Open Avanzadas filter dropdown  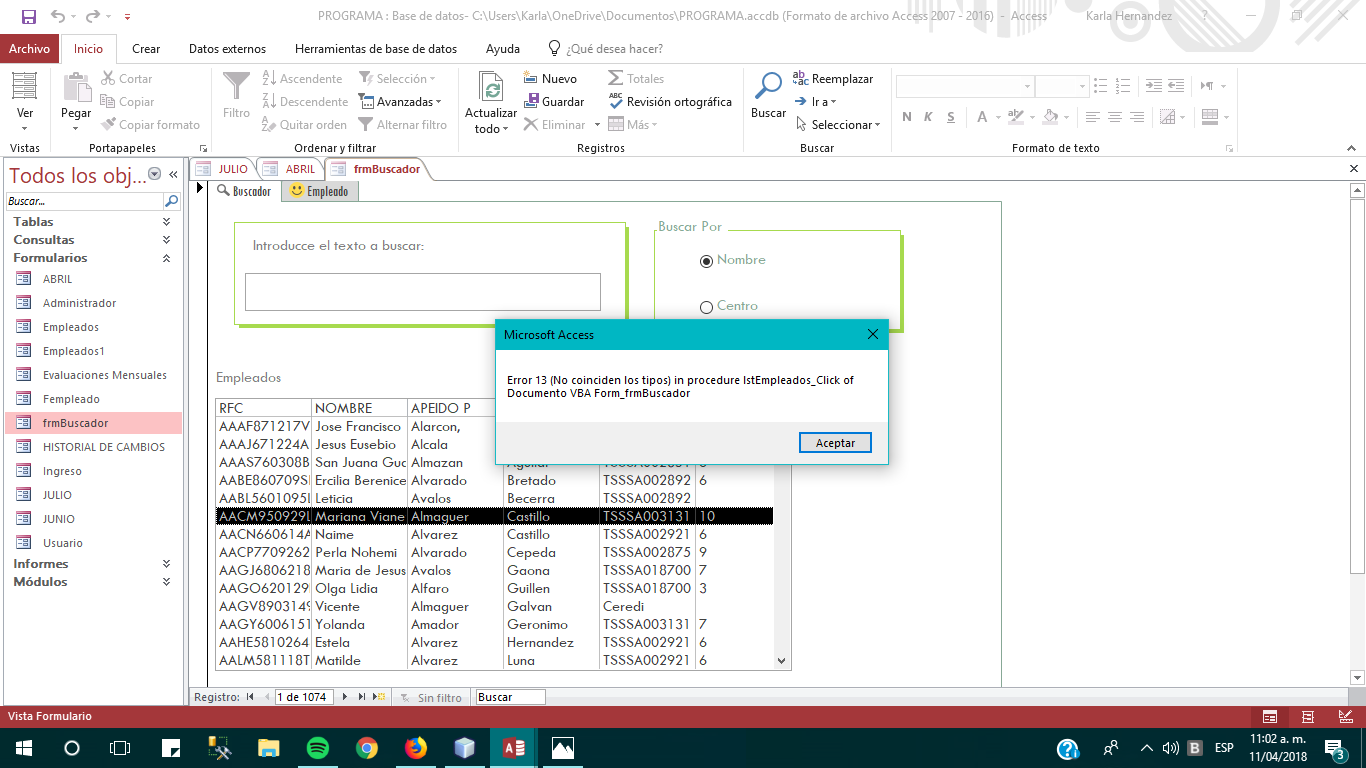point(400,102)
